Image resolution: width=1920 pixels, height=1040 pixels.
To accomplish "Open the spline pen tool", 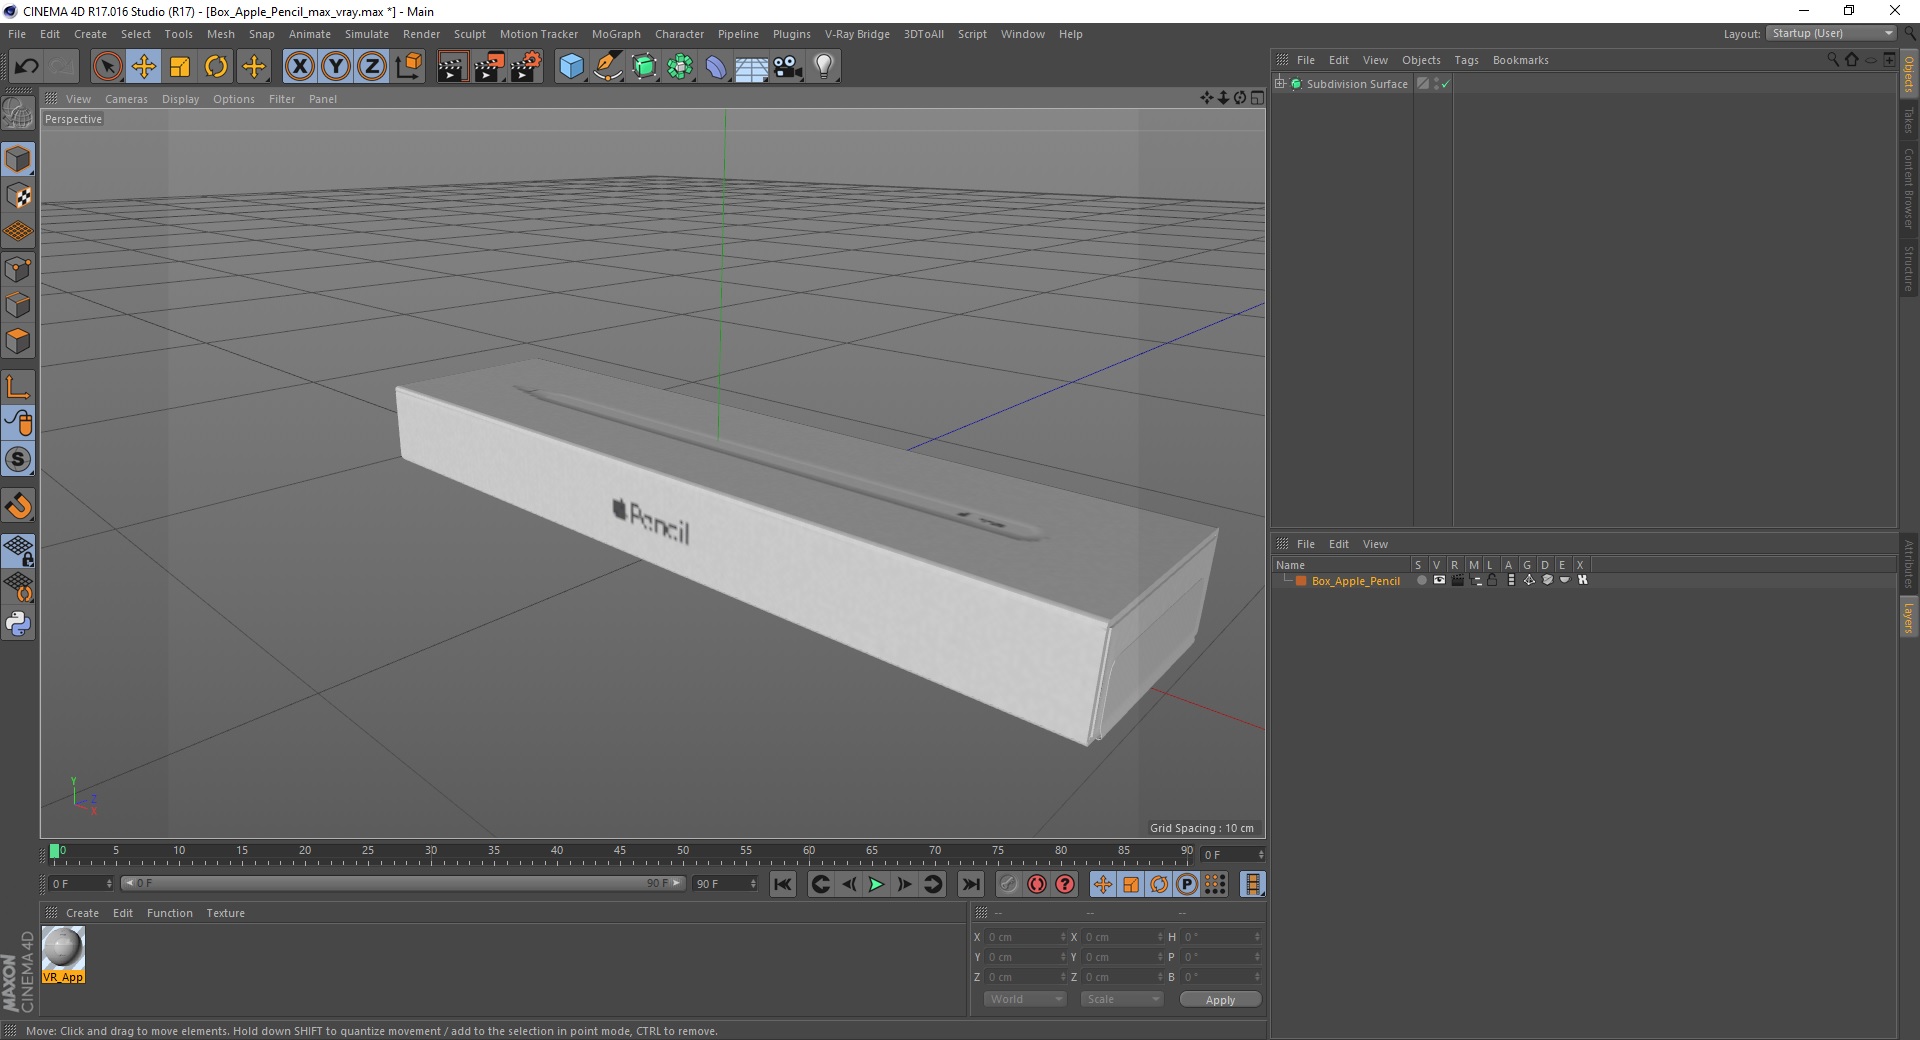I will click(608, 67).
